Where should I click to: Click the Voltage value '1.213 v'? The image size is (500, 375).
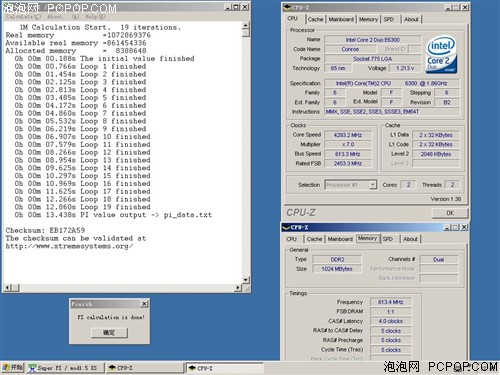(x=405, y=68)
